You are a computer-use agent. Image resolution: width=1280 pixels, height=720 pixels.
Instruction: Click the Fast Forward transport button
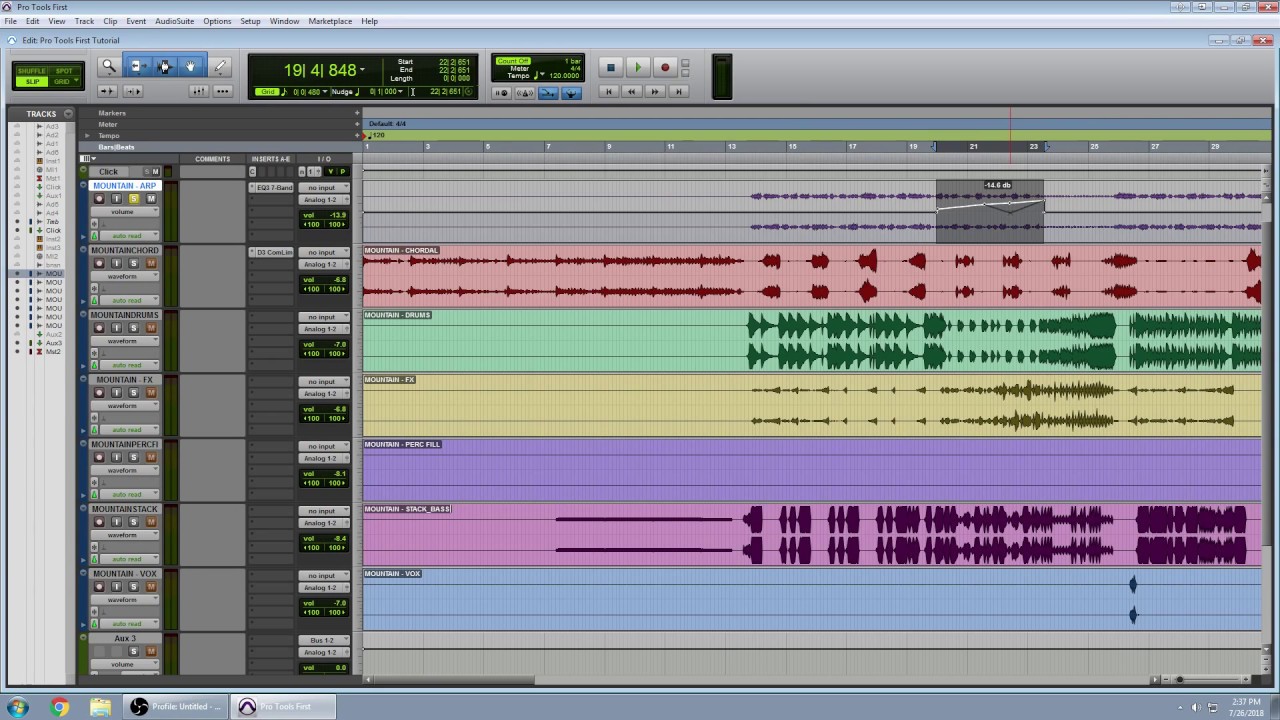coord(655,91)
